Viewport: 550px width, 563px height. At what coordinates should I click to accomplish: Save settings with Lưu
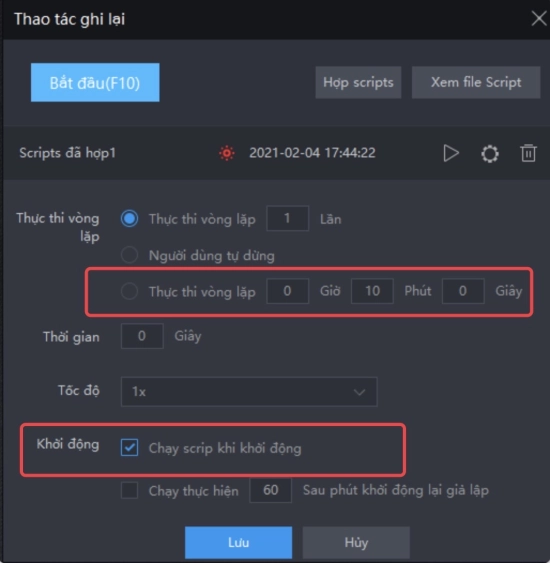[x=238, y=542]
